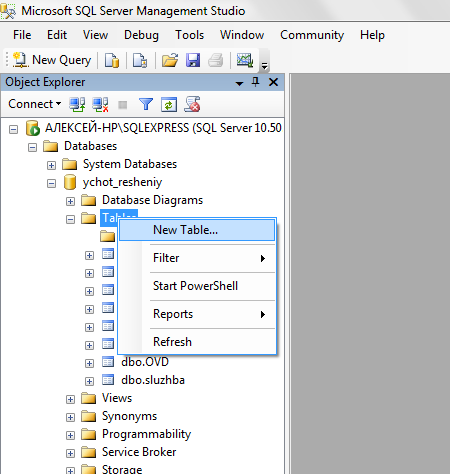Click the Database Engine Query icon
This screenshot has width=450, height=476.
point(112,60)
